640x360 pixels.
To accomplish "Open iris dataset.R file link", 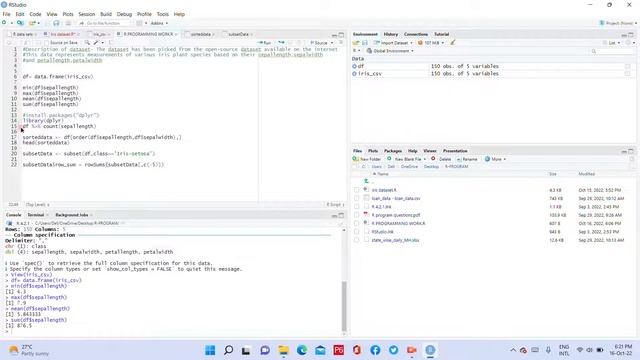I will coord(384,190).
